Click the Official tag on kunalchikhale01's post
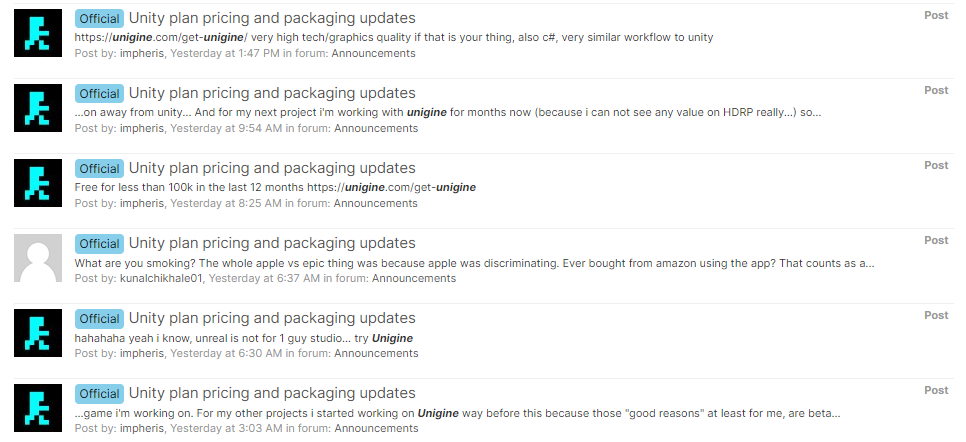The height and width of the screenshot is (442, 966). pyautogui.click(x=99, y=244)
